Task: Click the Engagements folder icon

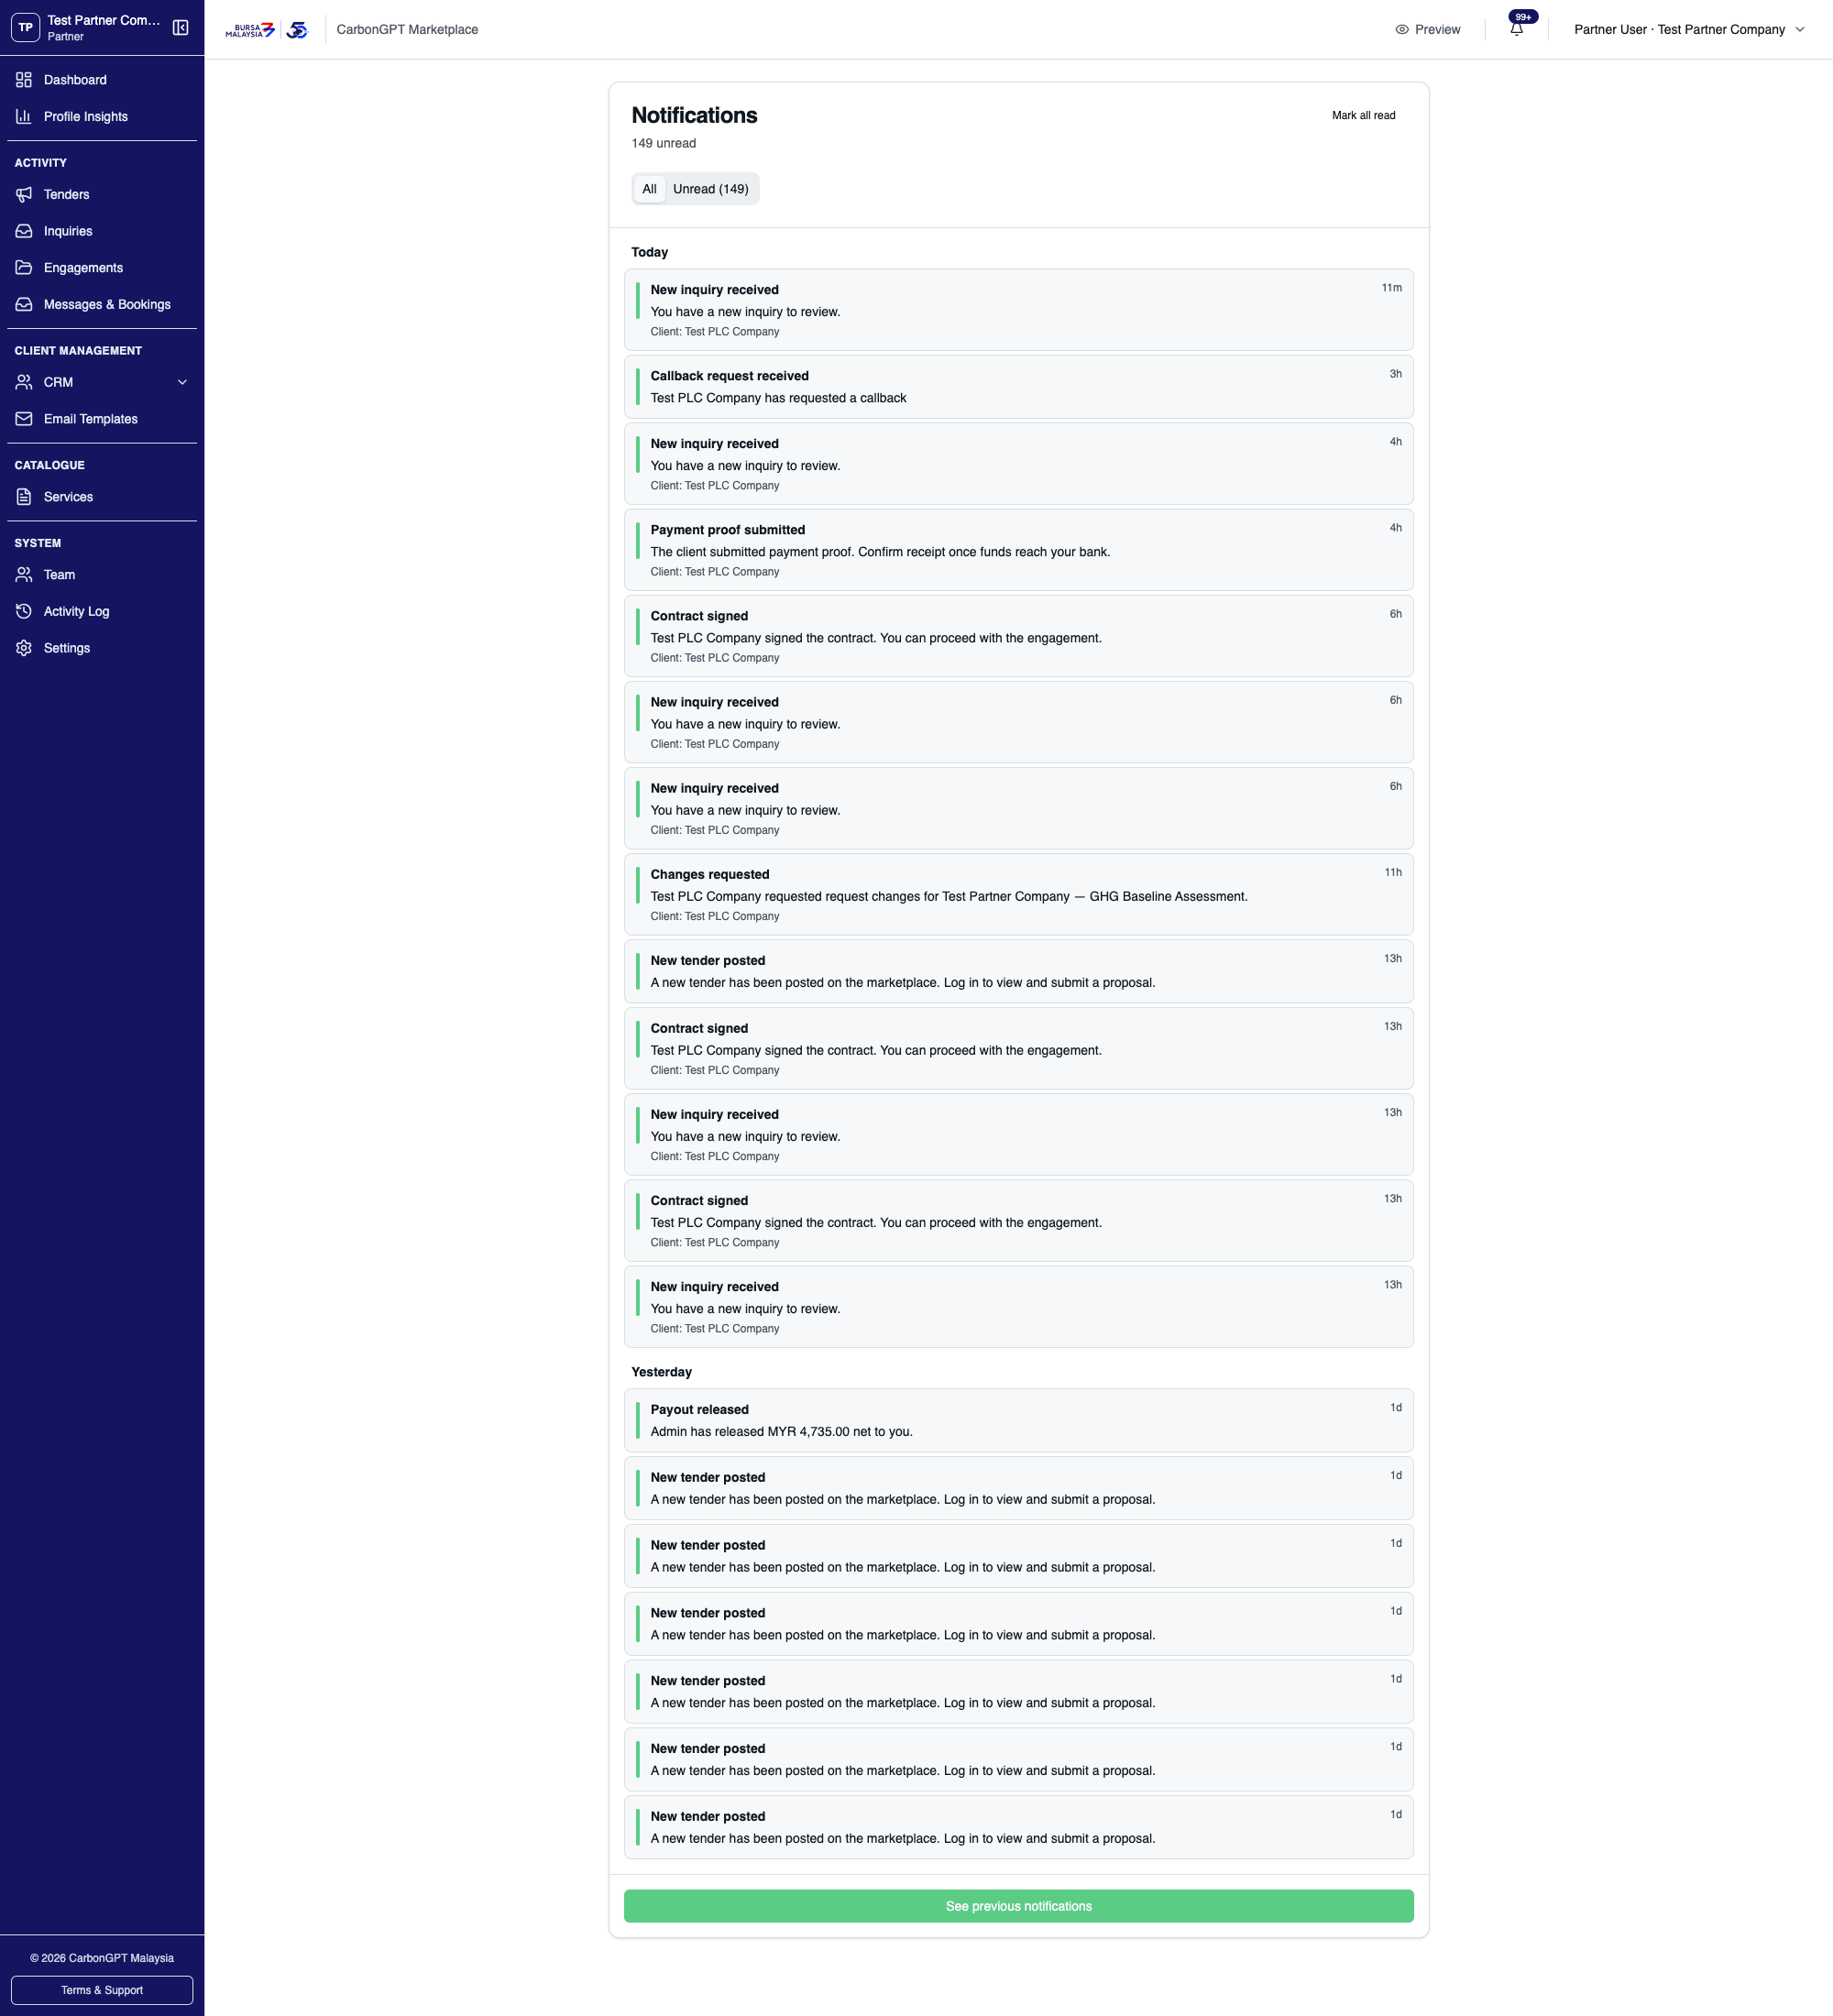Action: click(x=24, y=268)
